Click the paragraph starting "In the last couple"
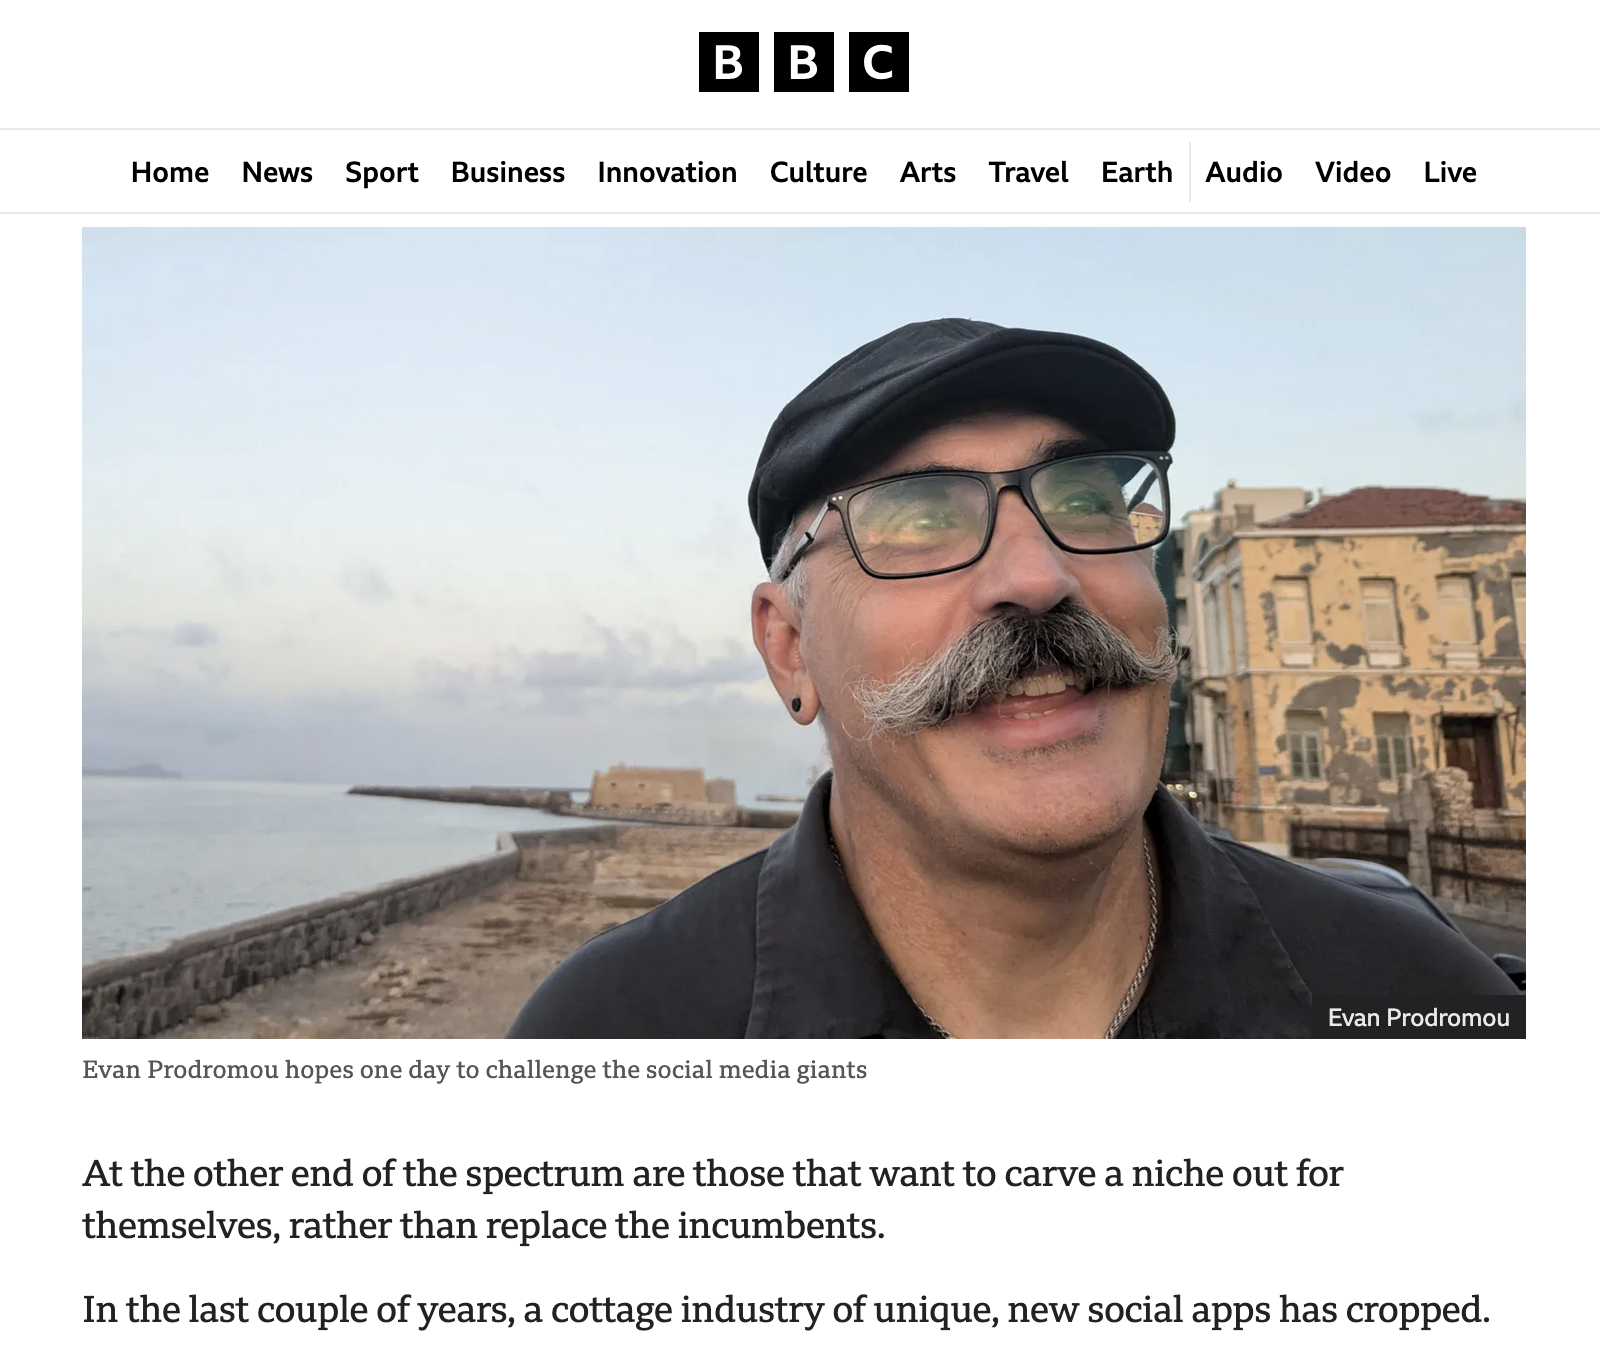The image size is (1600, 1368). 786,1309
